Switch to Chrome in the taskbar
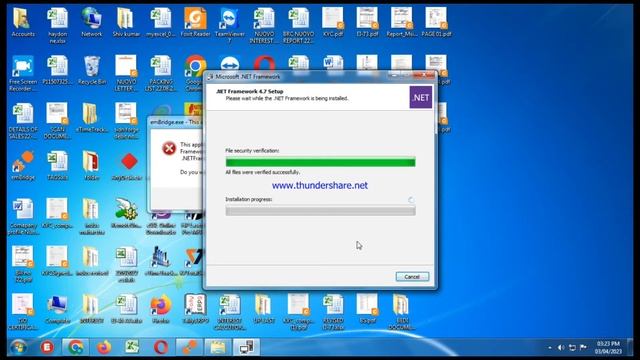 pyautogui.click(x=76, y=347)
